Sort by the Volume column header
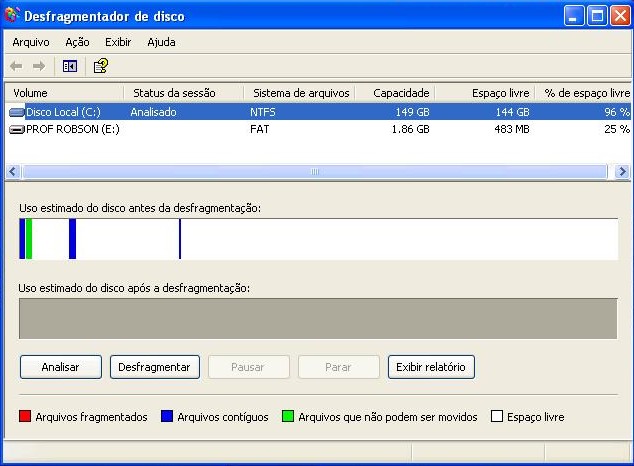The image size is (634, 466). 65,93
